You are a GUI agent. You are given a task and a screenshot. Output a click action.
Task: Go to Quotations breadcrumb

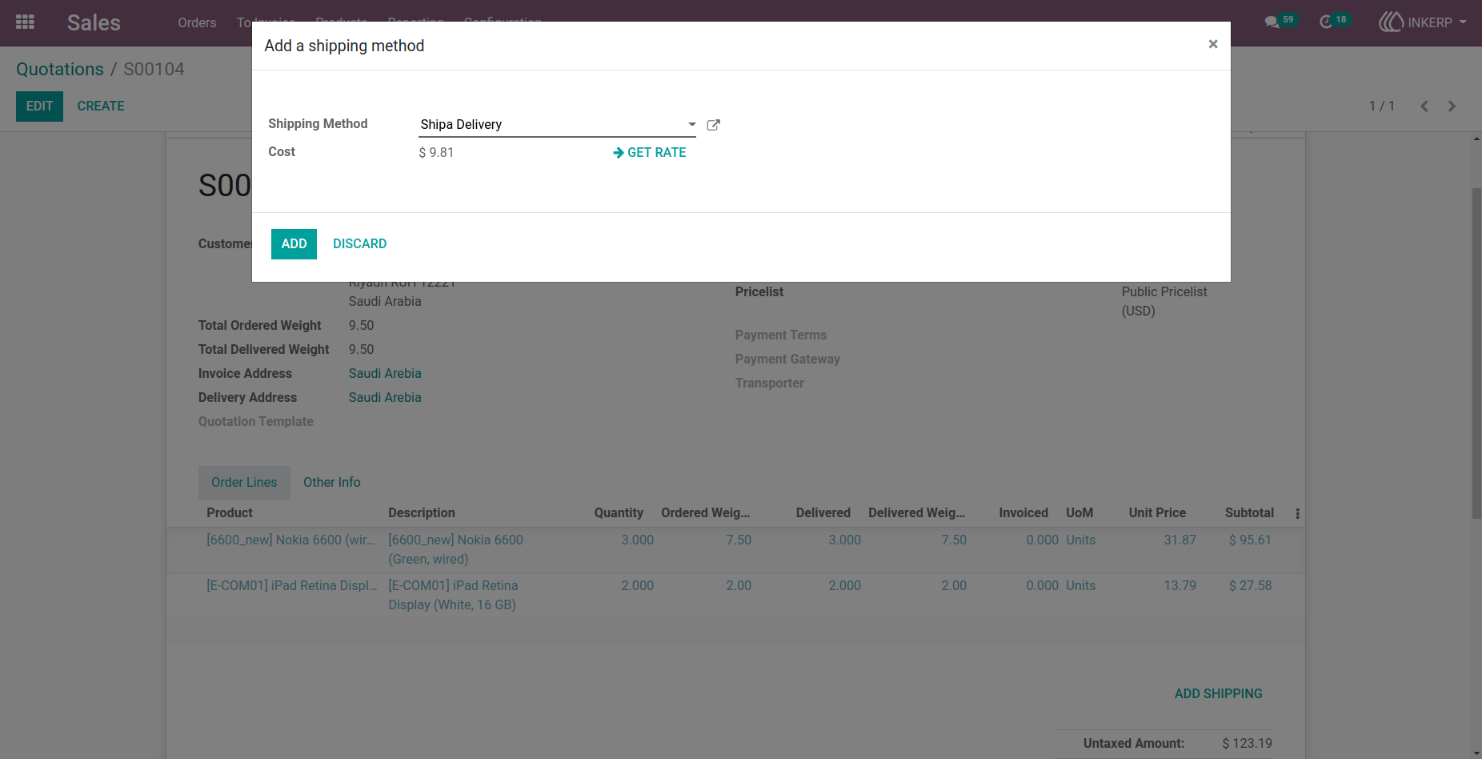60,69
